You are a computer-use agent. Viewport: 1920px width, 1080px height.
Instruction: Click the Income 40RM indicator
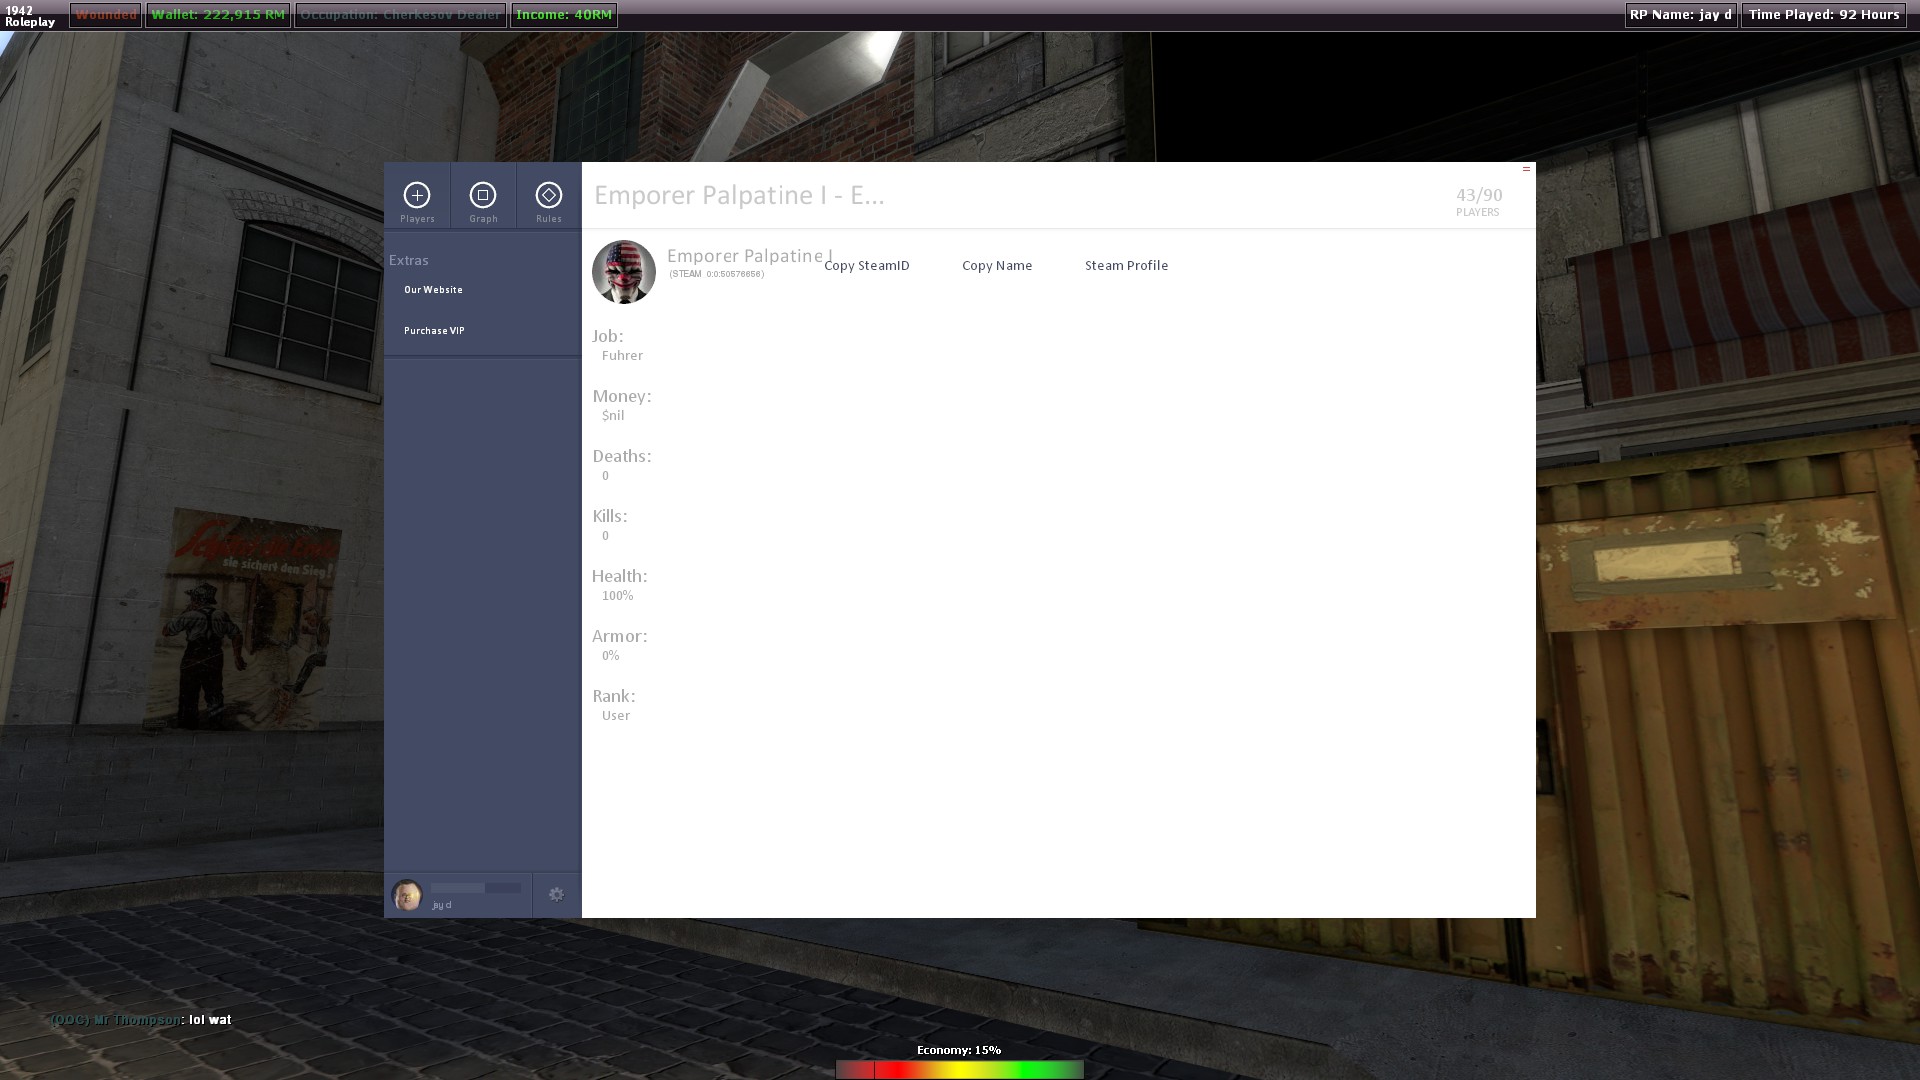pos(564,15)
